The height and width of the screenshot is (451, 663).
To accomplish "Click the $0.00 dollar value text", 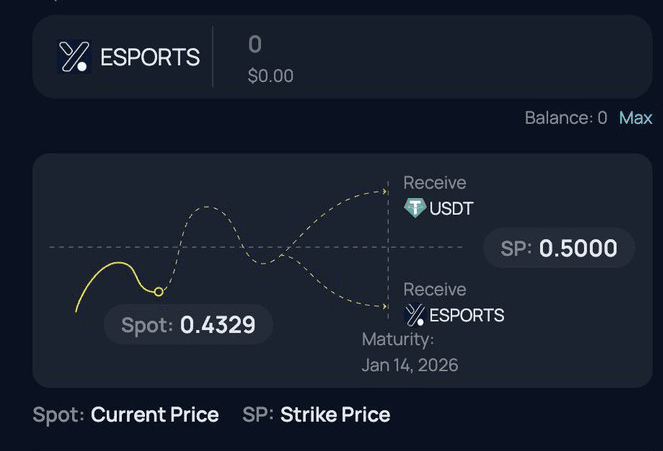I will click(271, 76).
